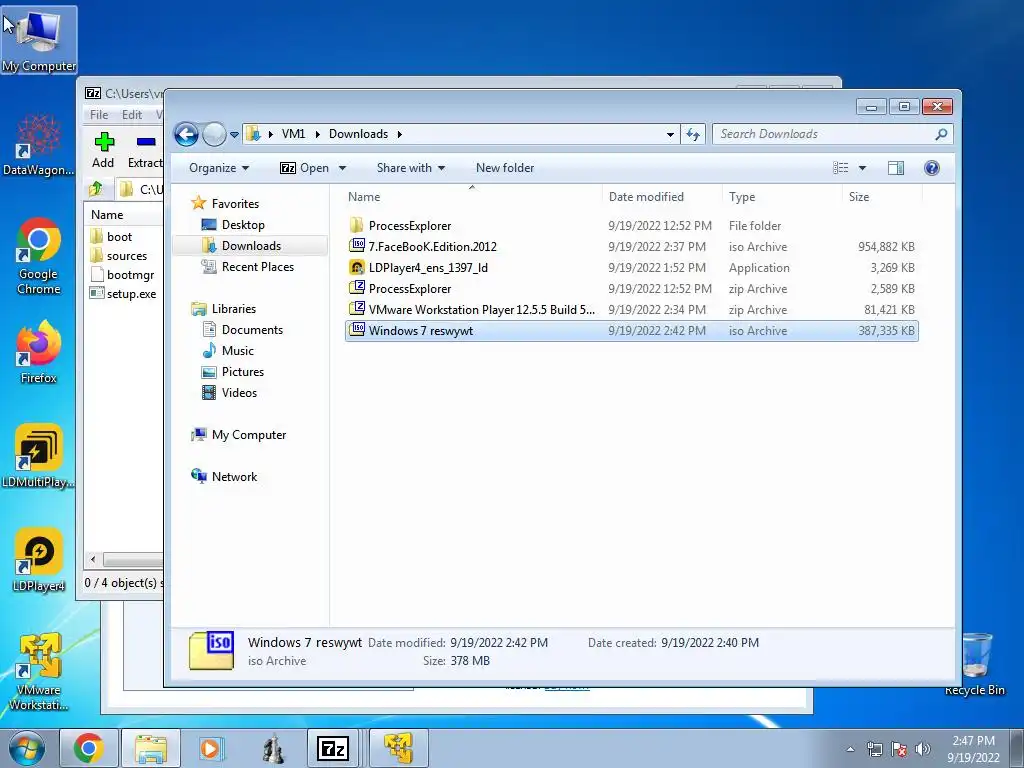Image resolution: width=1024 pixels, height=768 pixels.
Task: Click the 7-Zip taskbar button
Action: tap(332, 748)
